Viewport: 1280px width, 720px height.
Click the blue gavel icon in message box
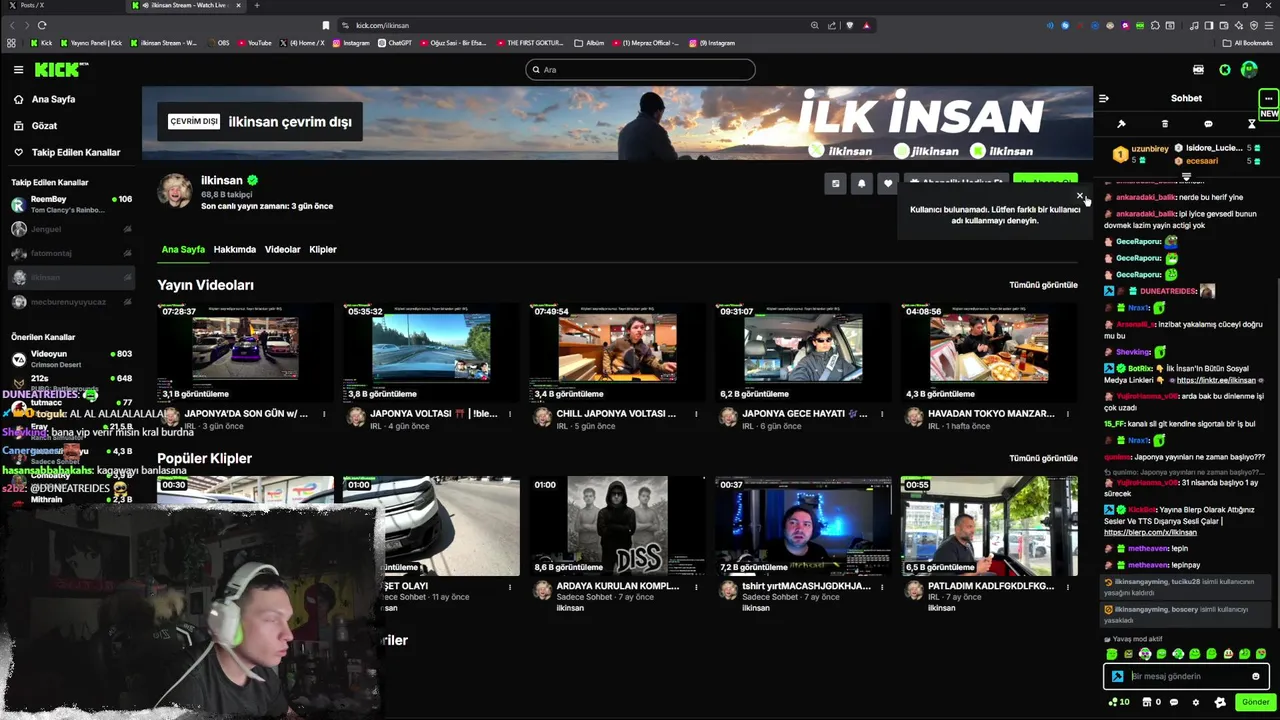click(1118, 677)
